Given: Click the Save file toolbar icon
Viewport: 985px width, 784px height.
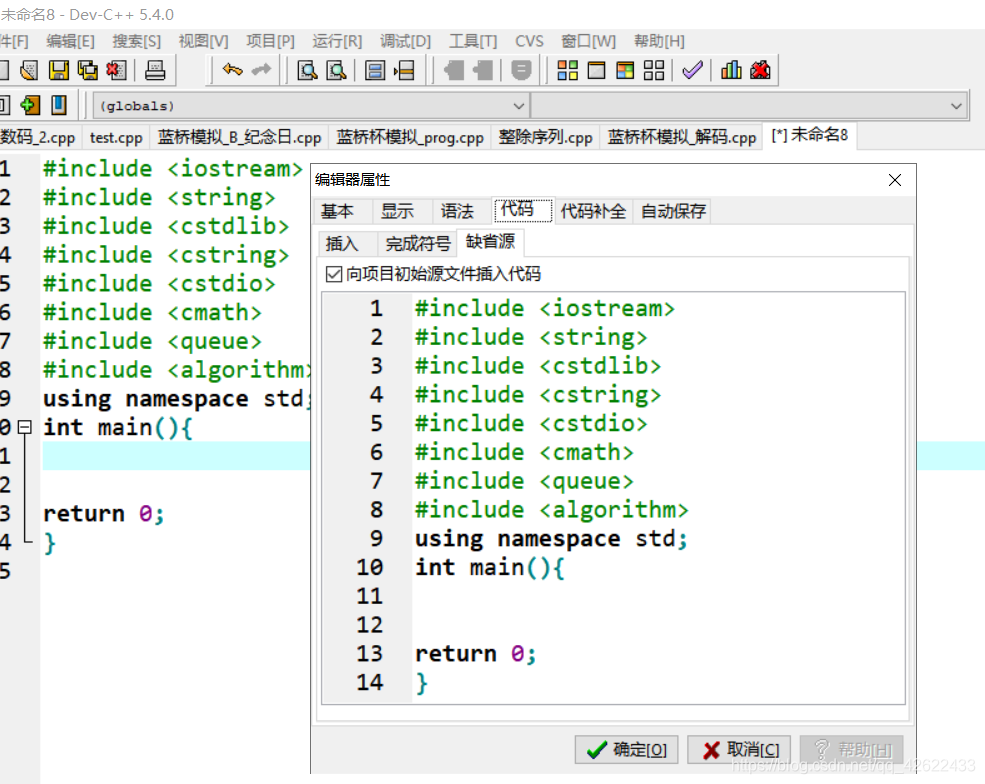Looking at the screenshot, I should (x=59, y=70).
